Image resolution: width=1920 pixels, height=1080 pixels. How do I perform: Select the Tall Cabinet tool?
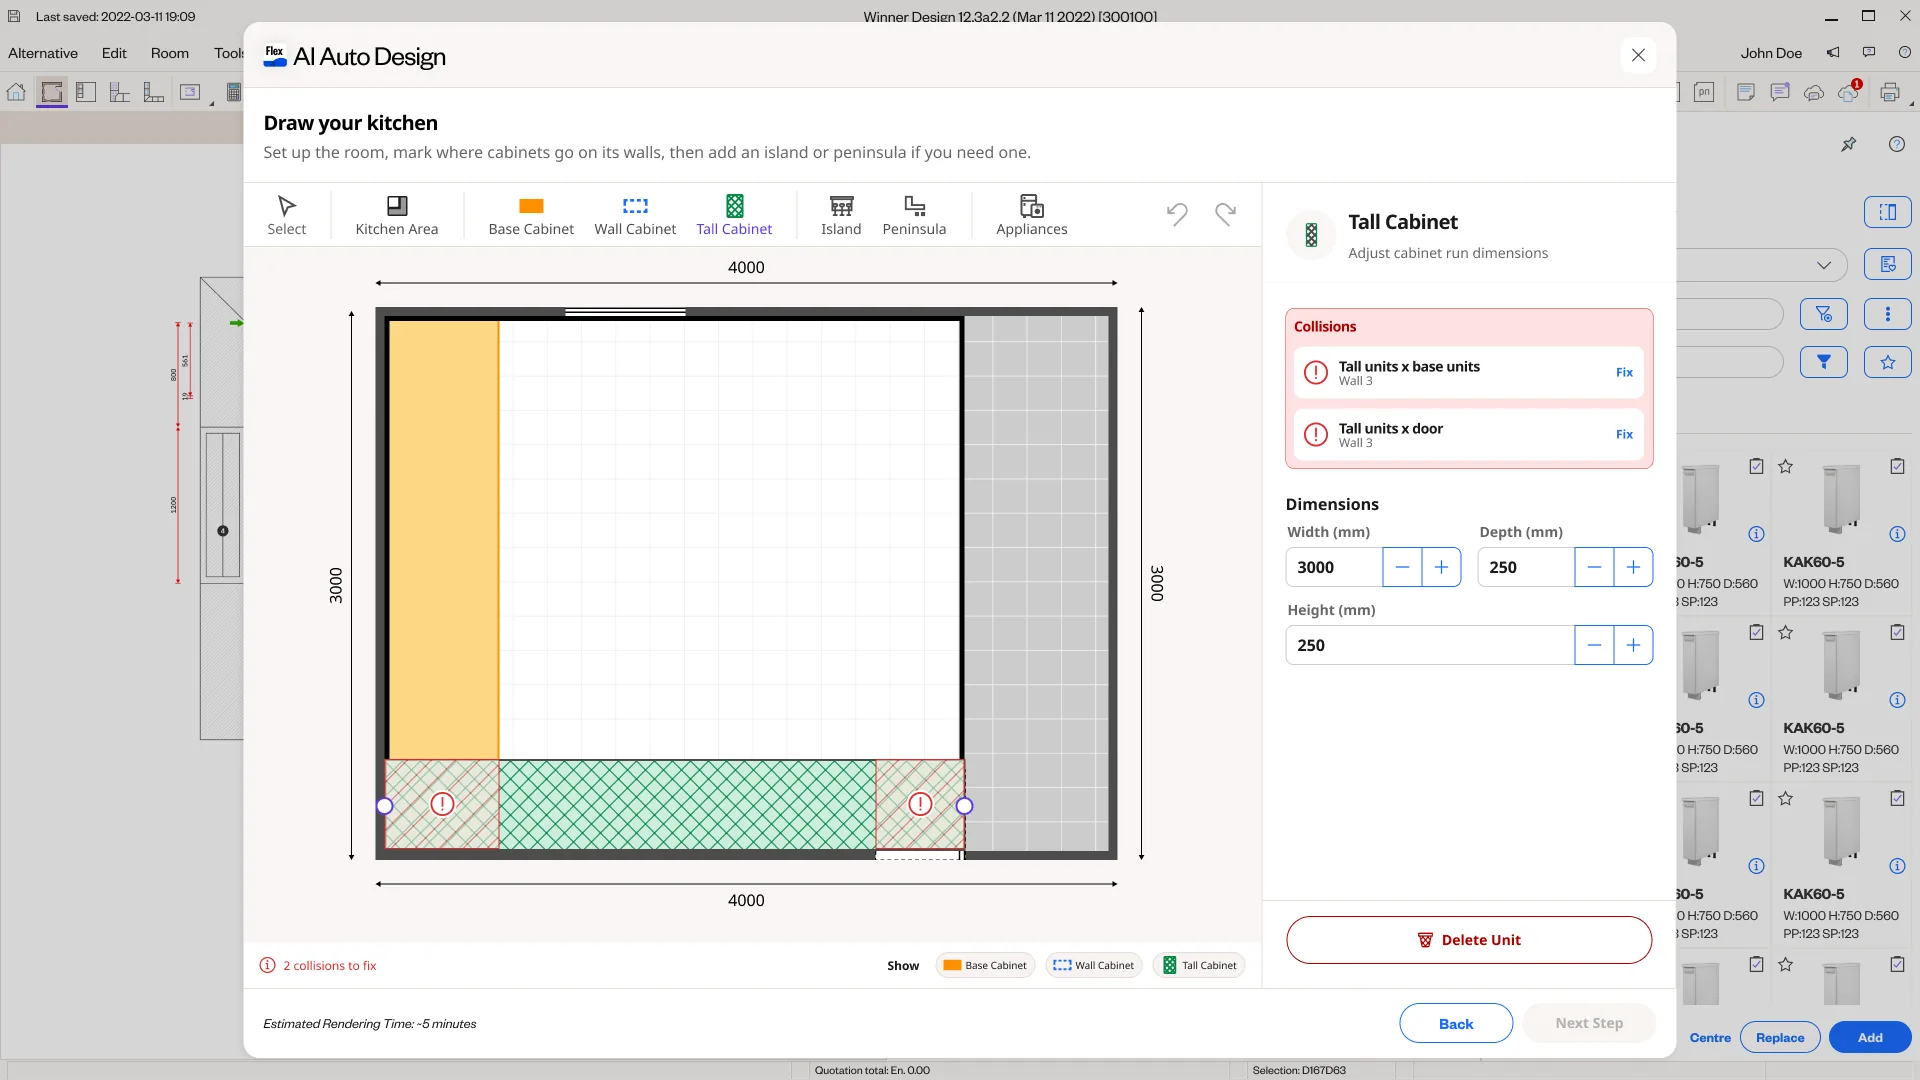pyautogui.click(x=734, y=215)
